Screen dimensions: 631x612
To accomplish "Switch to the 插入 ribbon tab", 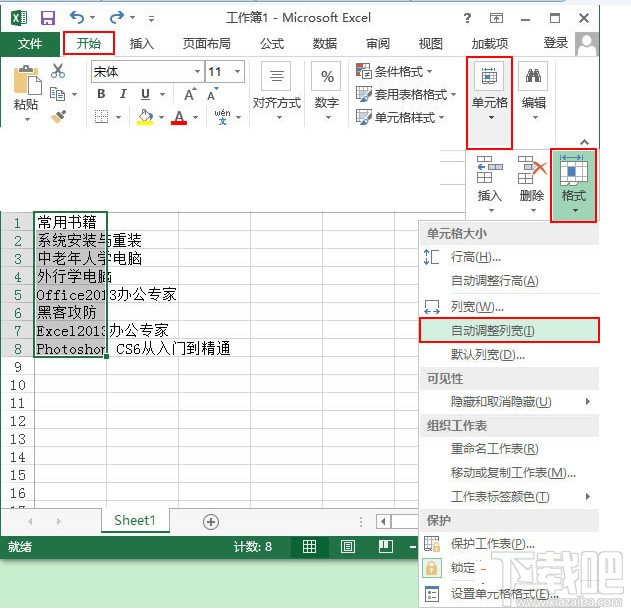I will (x=142, y=43).
